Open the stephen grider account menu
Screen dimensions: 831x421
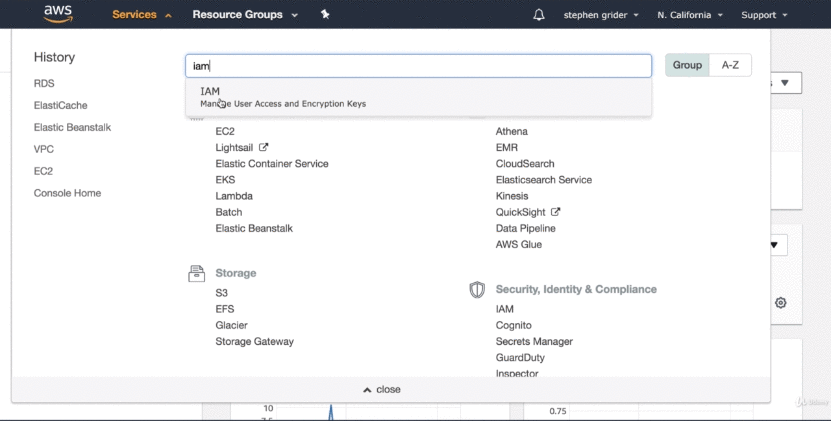pos(600,15)
